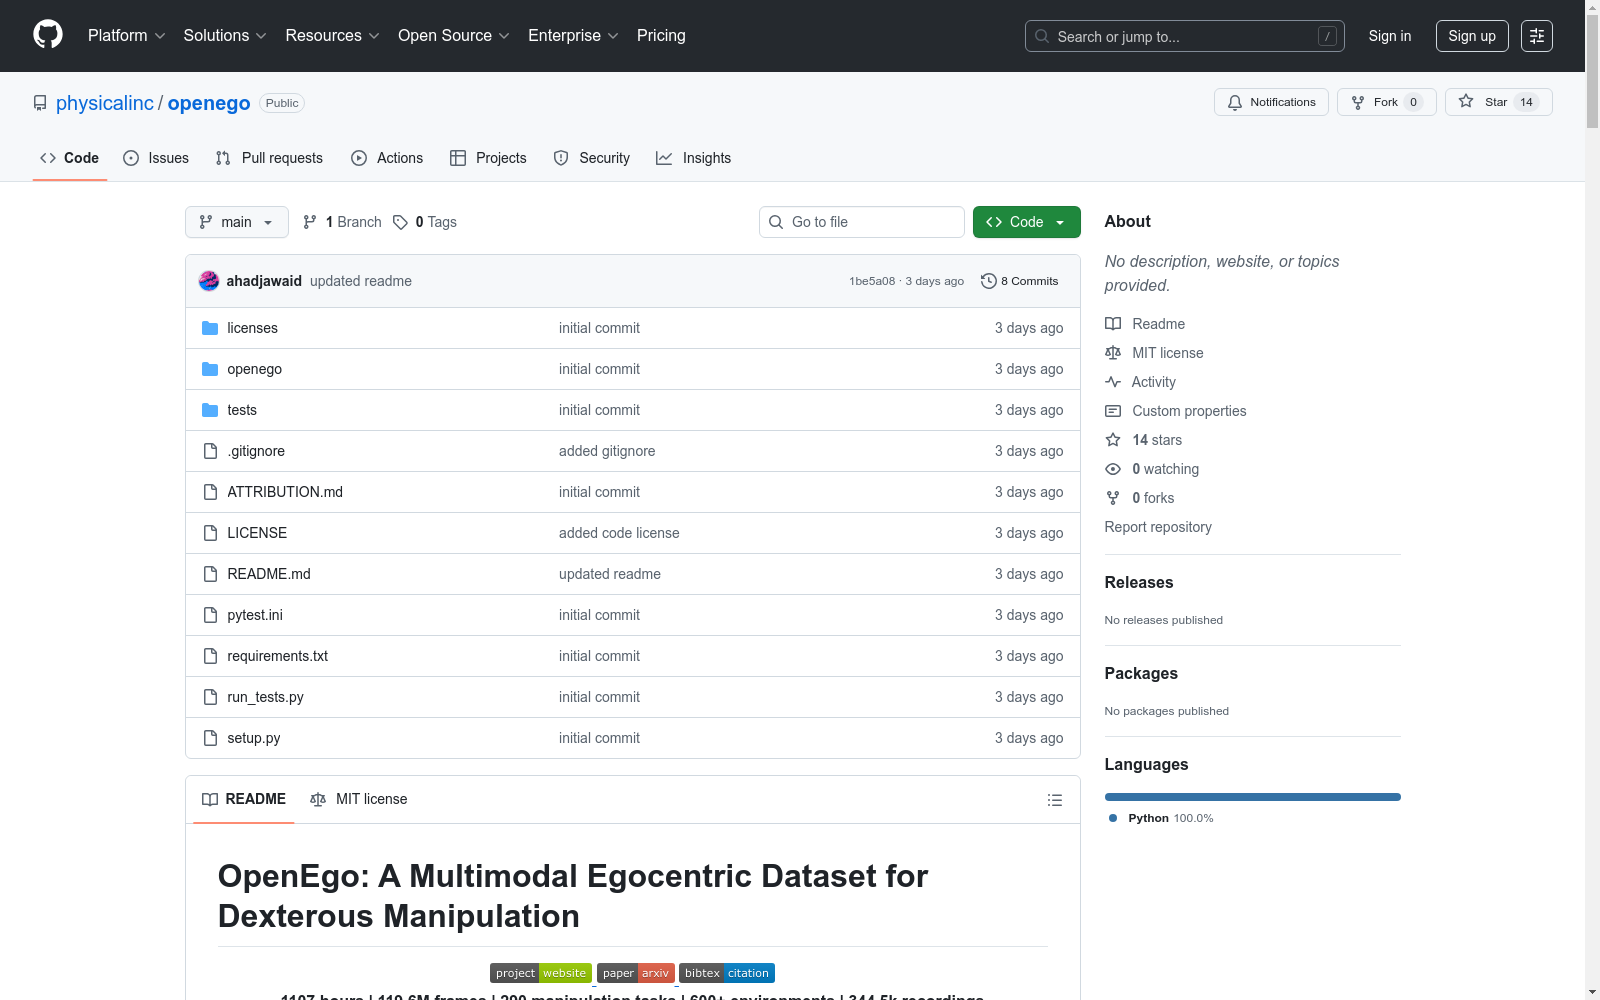
Task: Fork this repository
Action: [x=1386, y=102]
